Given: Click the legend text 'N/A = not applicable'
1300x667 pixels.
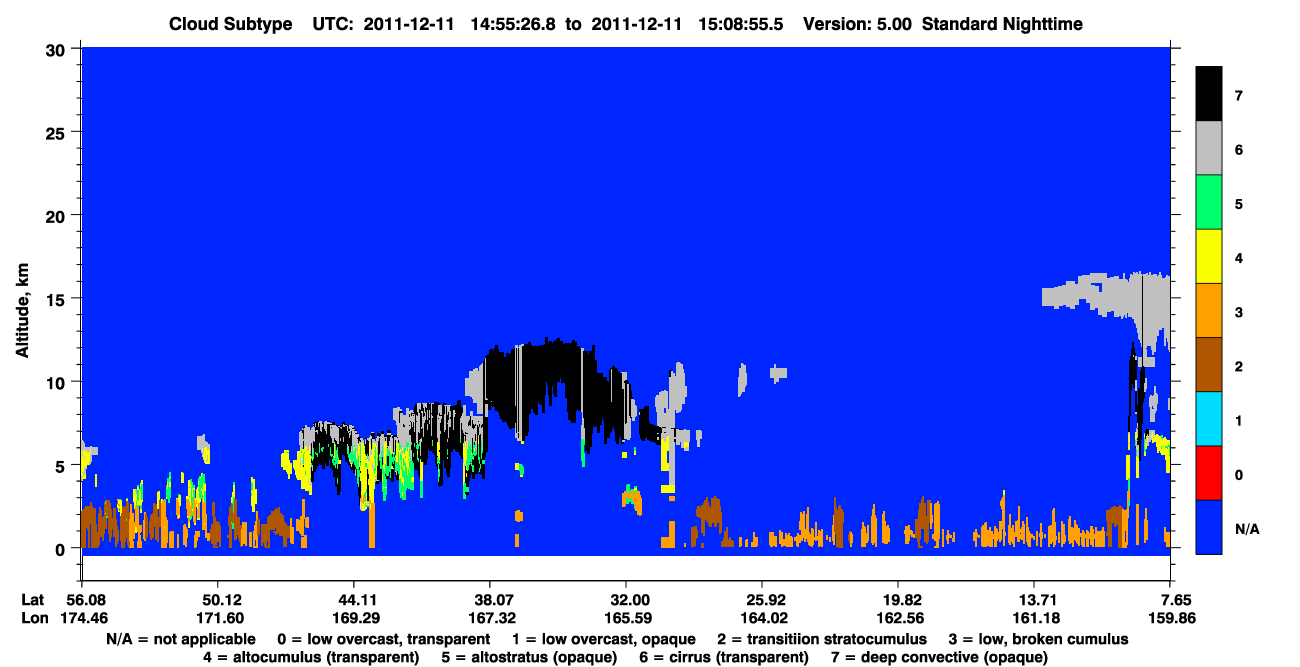Looking at the screenshot, I should (181, 638).
